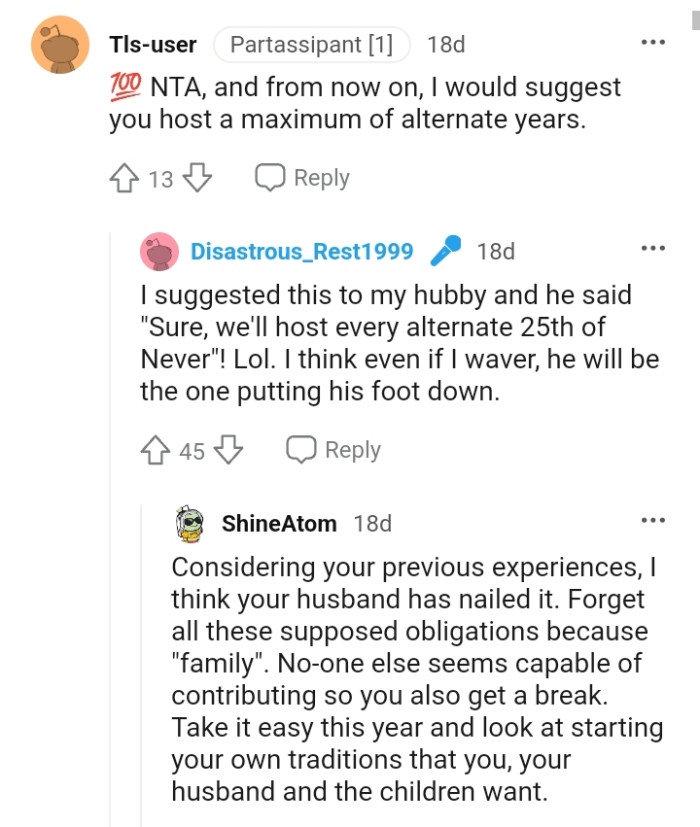Click the blue microphone flair beside Disastrous_Rest1999
Image resolution: width=700 pixels, height=827 pixels.
(446, 251)
